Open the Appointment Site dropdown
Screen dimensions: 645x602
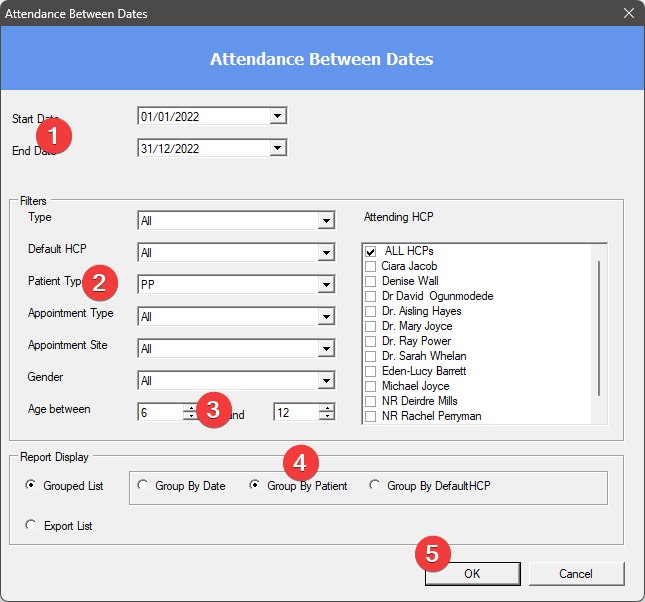325,349
